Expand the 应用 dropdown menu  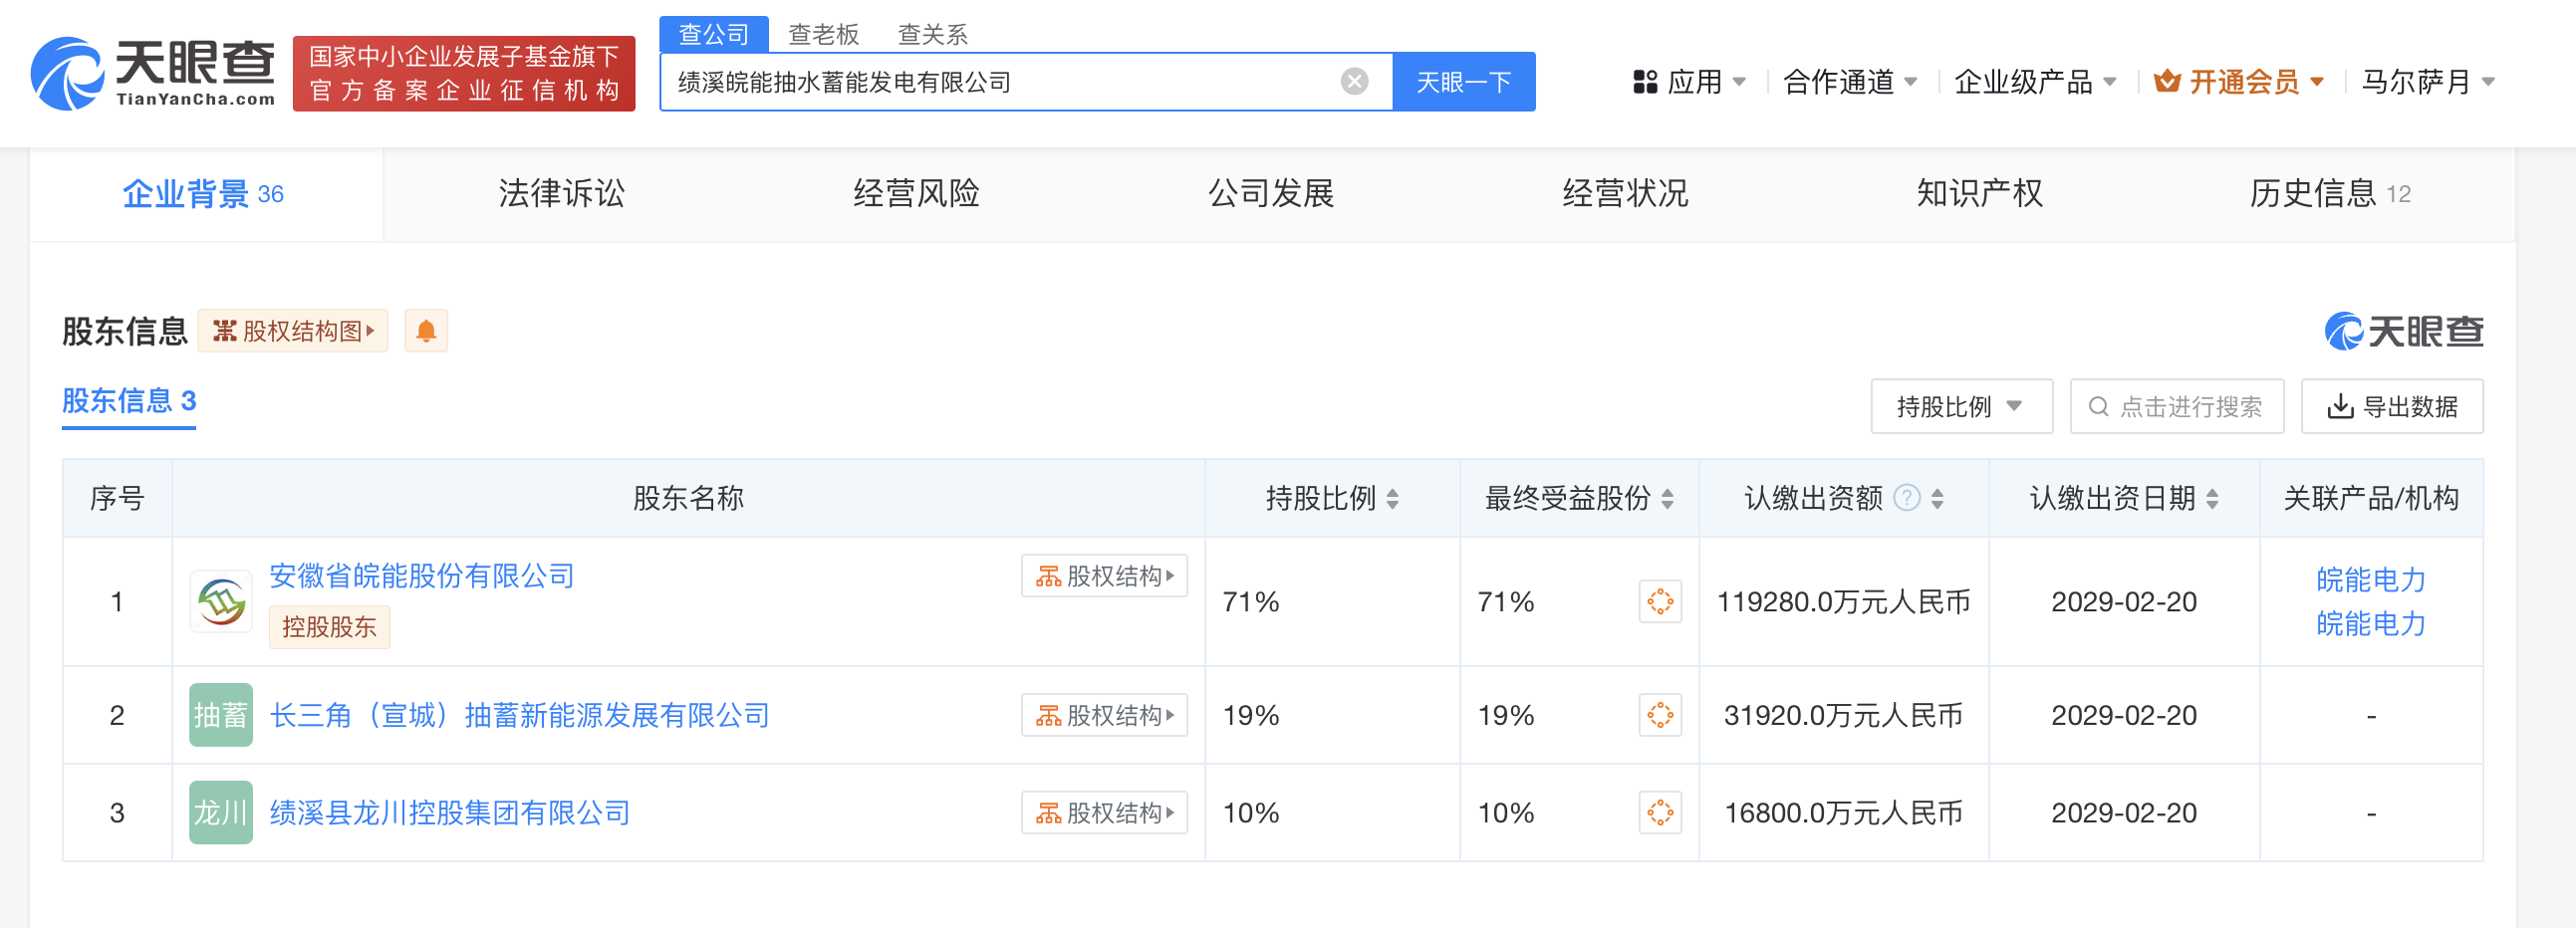click(1690, 82)
